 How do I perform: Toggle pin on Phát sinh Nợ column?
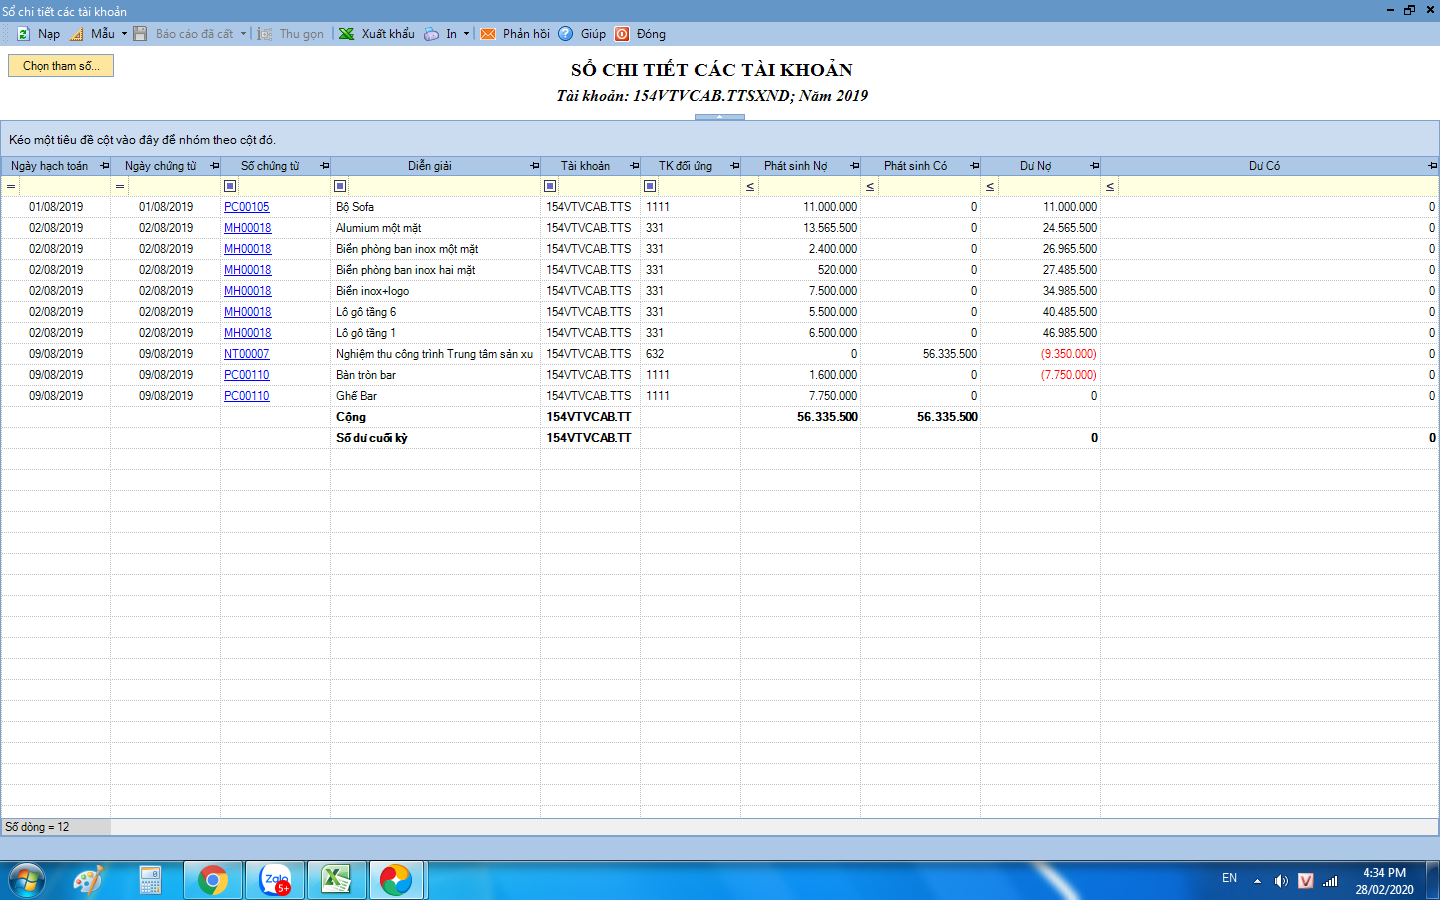pos(854,166)
